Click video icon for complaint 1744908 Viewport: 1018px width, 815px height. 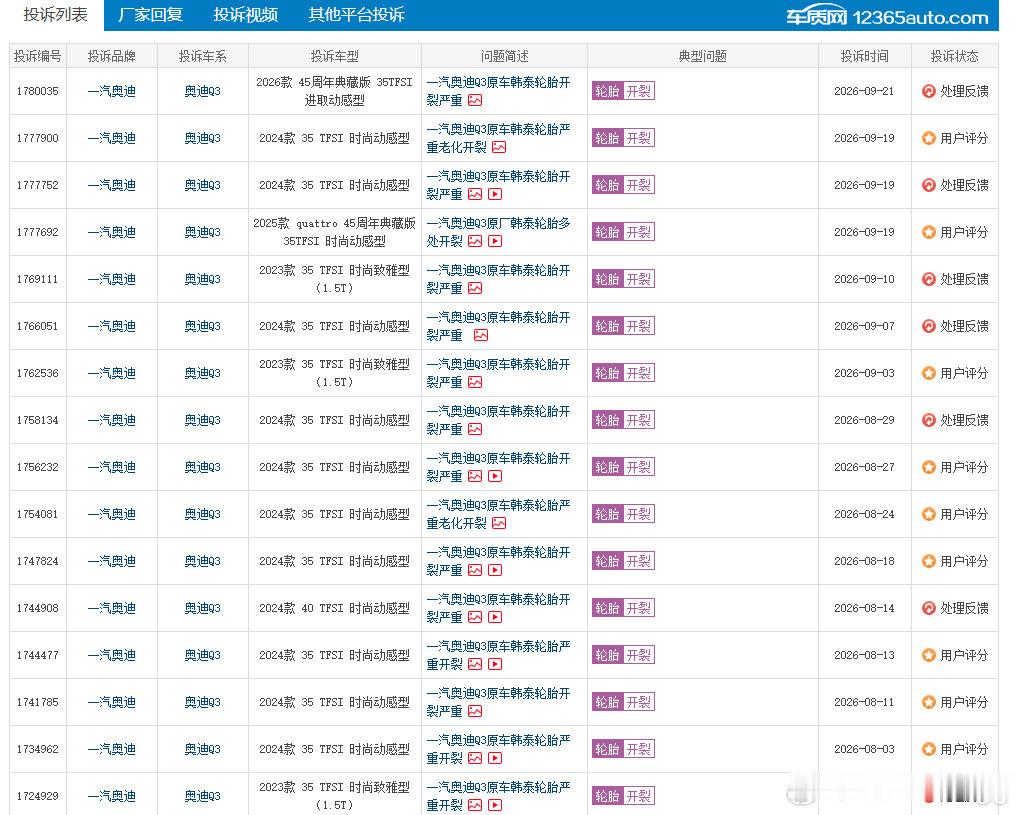coord(495,617)
